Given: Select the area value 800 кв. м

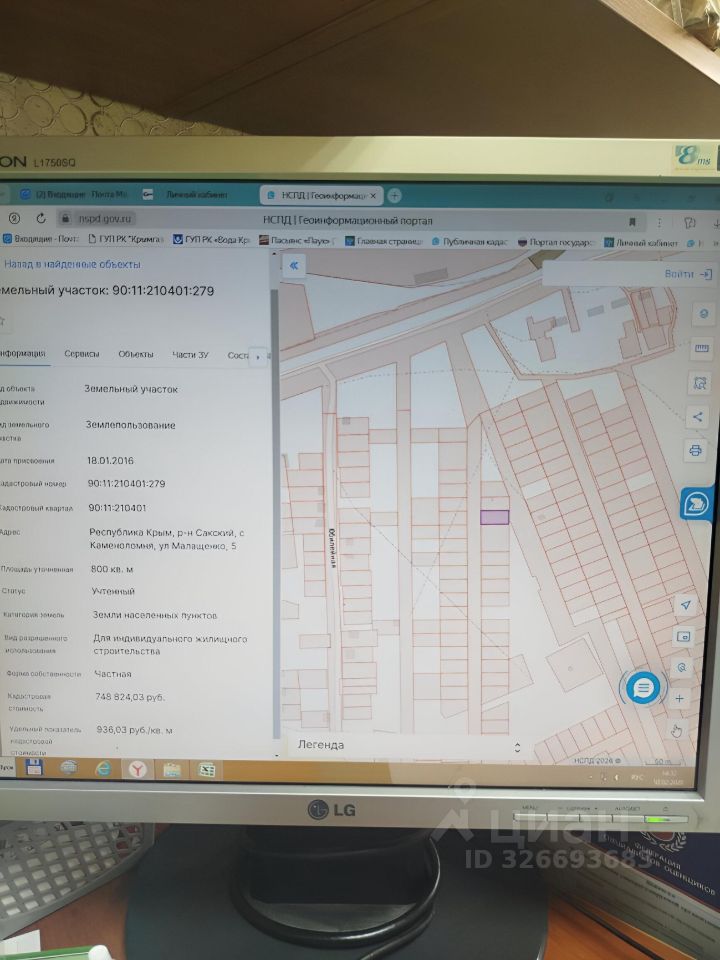Looking at the screenshot, I should [x=112, y=569].
